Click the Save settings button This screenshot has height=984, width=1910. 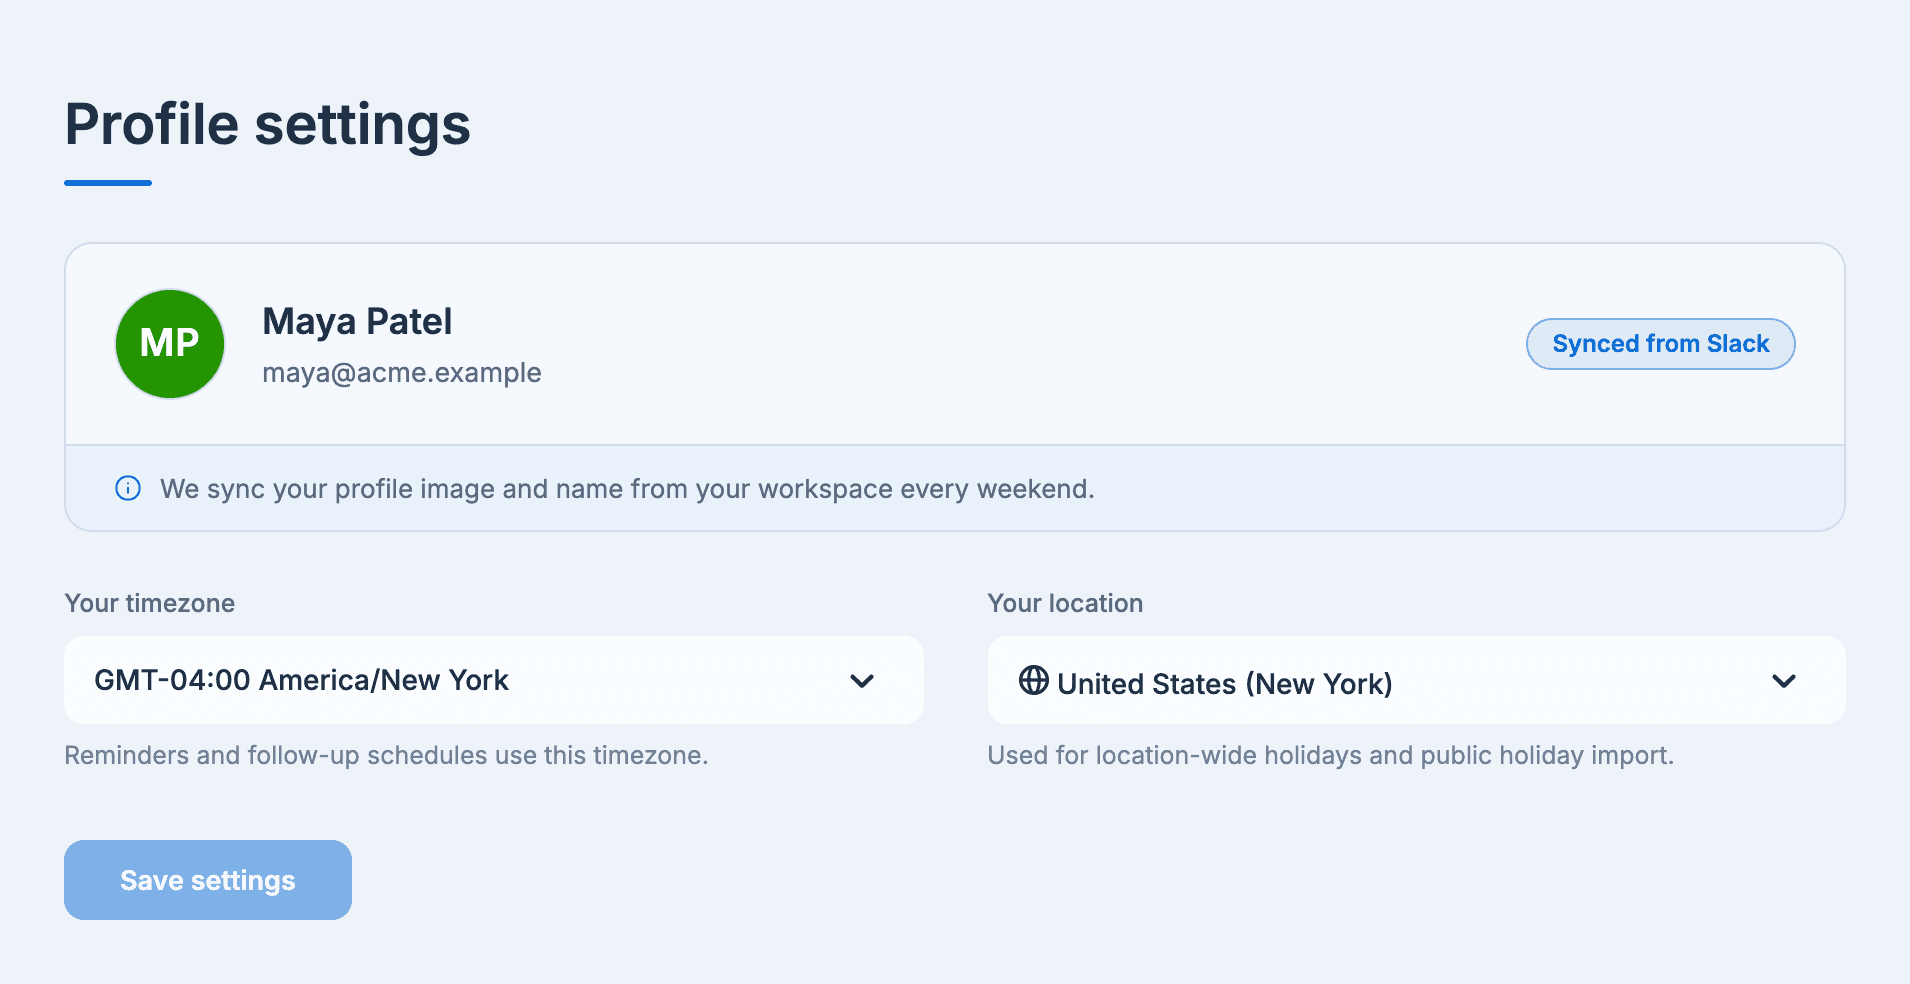pyautogui.click(x=208, y=880)
